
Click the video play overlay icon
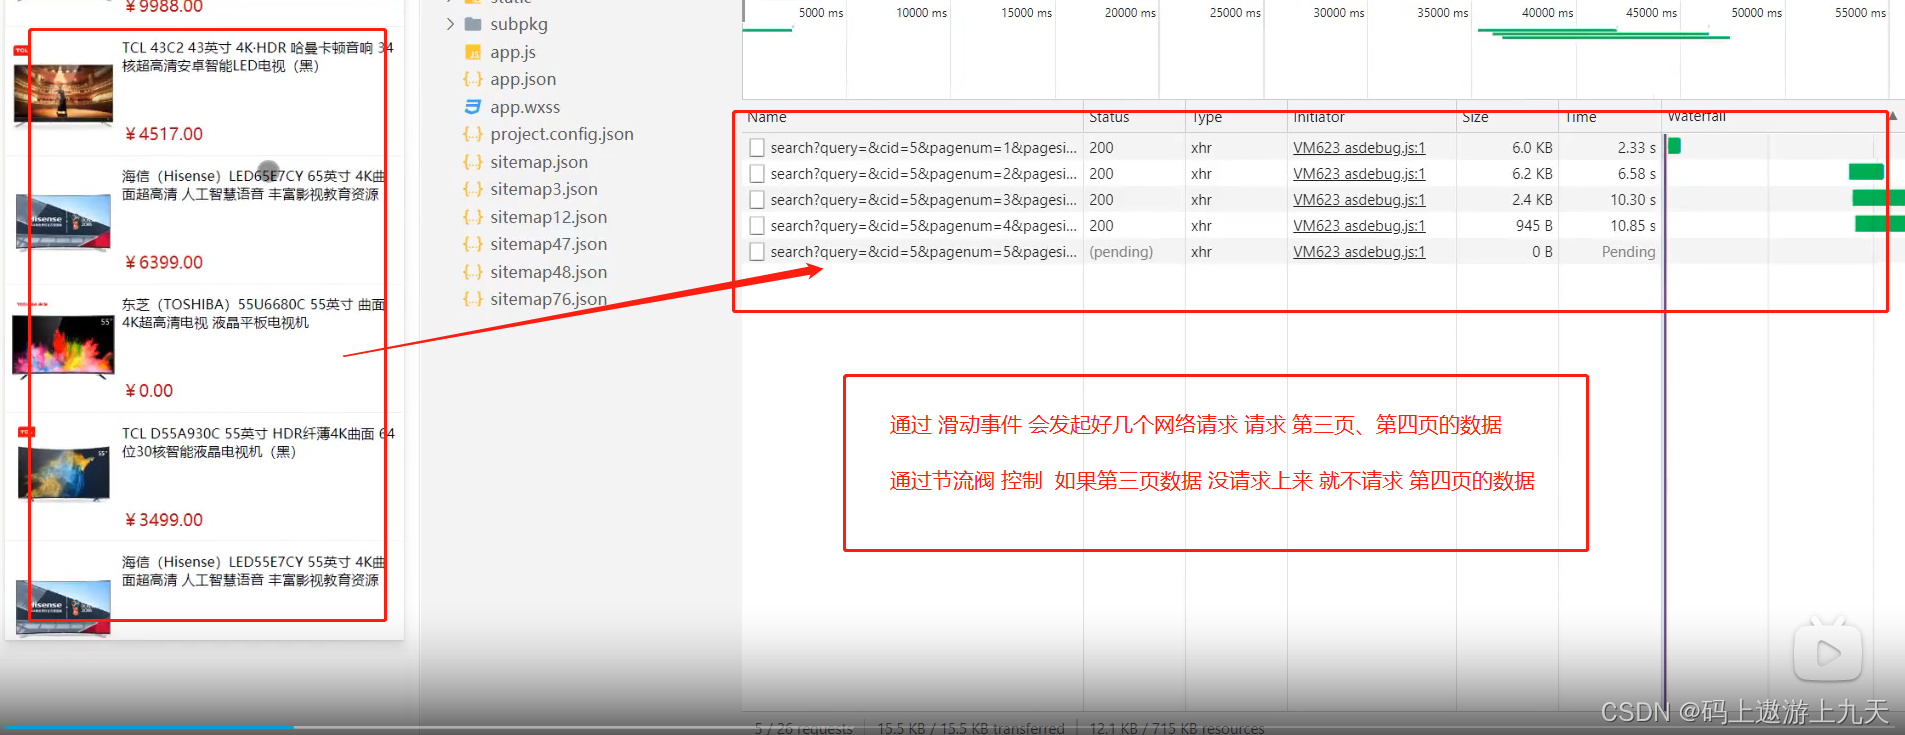point(1828,653)
